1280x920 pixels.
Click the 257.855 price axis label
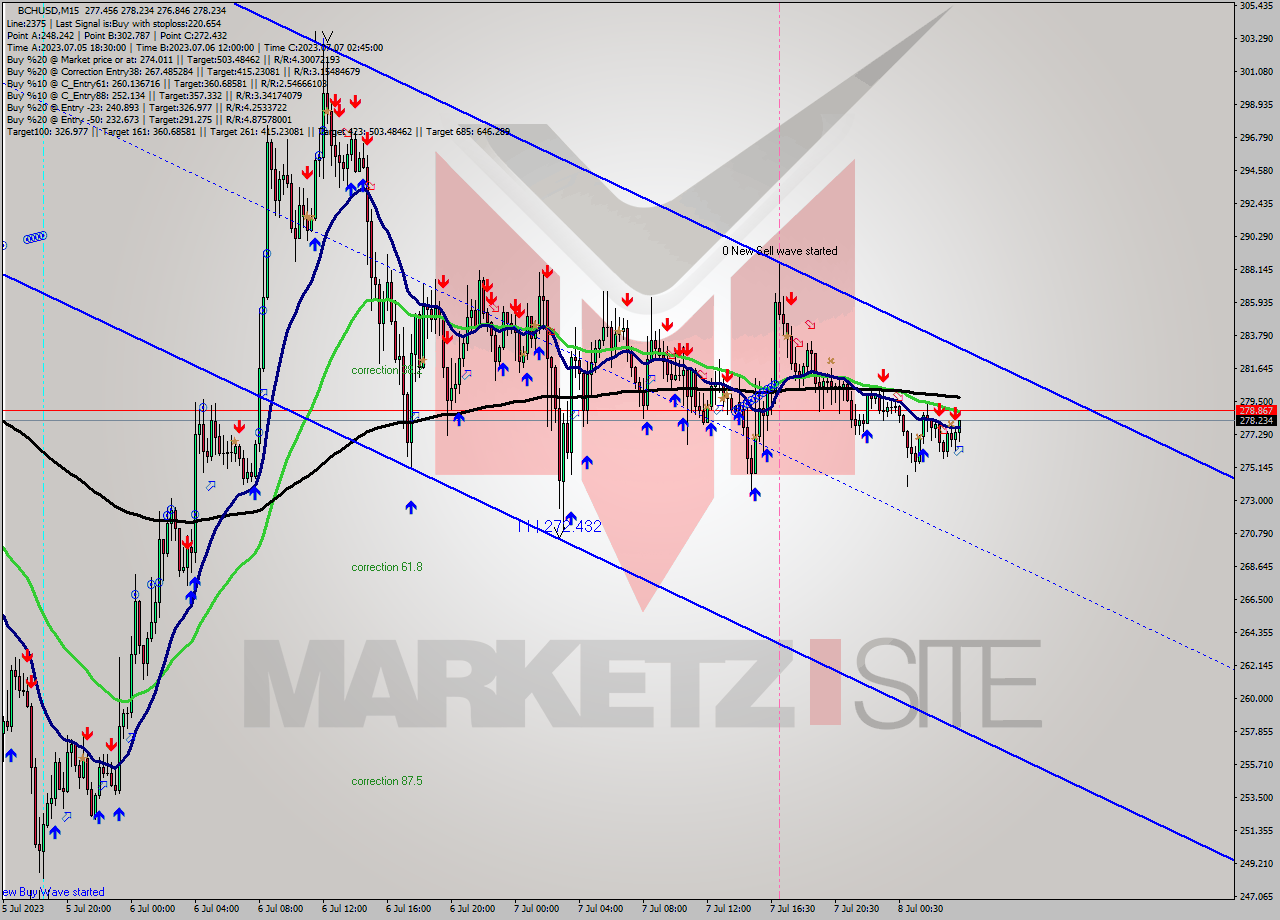[1256, 732]
